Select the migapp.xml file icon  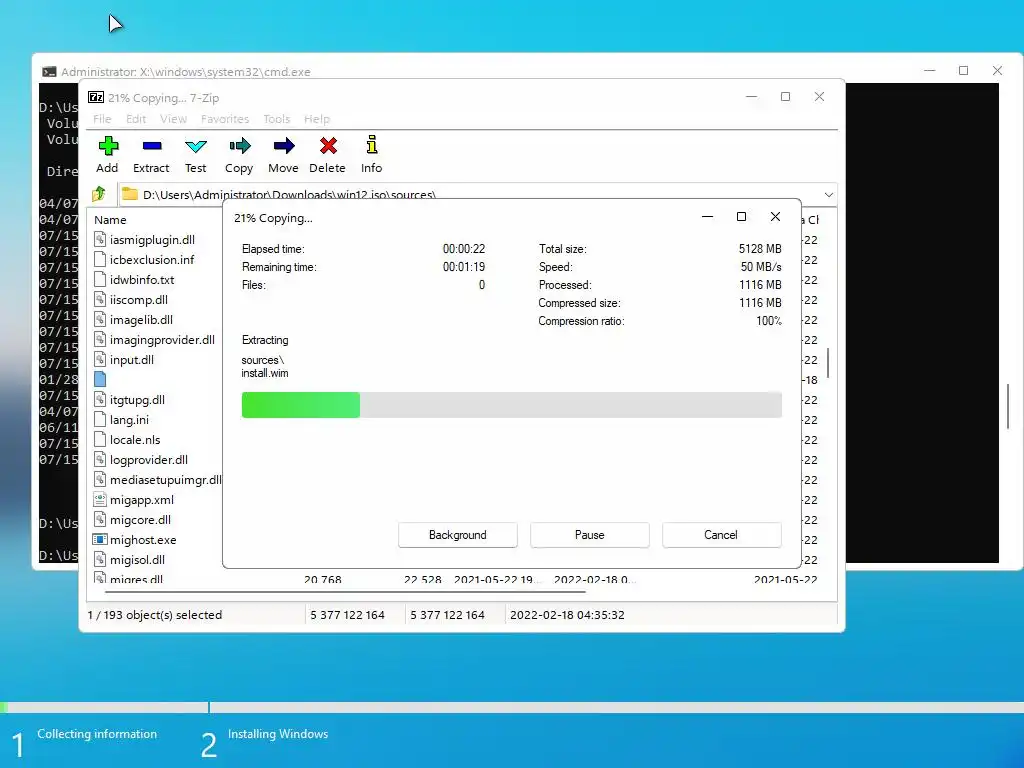[100, 500]
